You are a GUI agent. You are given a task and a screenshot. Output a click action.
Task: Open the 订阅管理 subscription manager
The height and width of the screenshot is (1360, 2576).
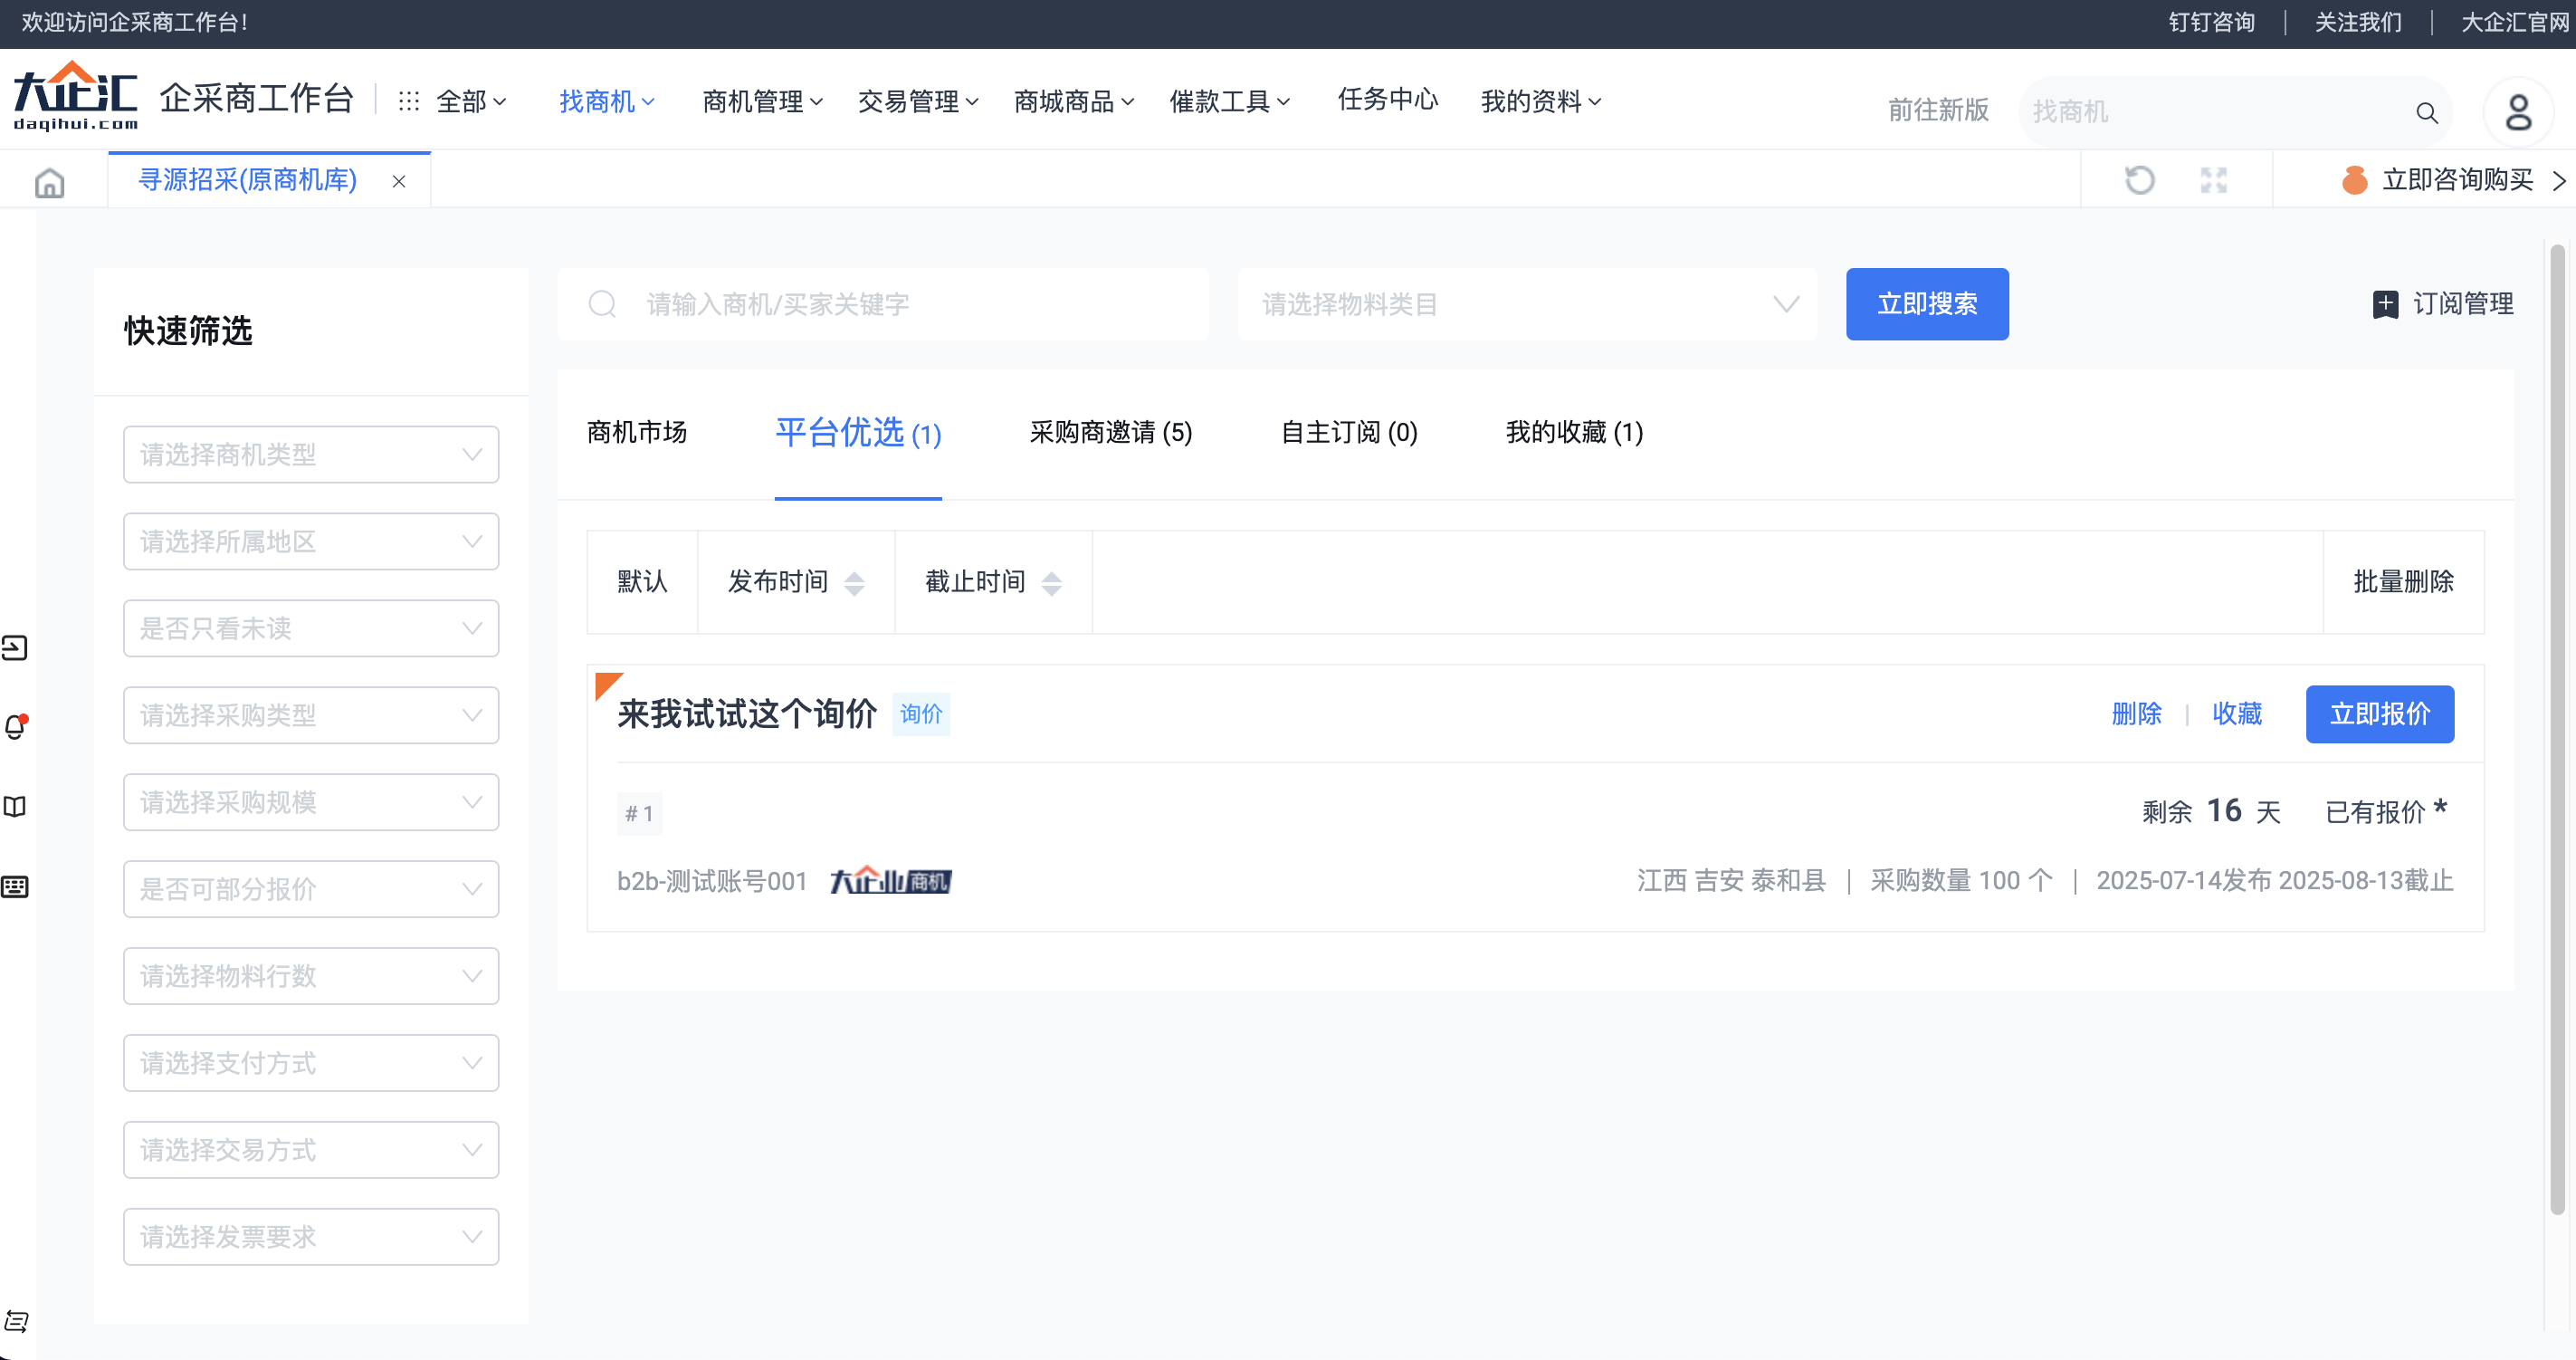2442,304
